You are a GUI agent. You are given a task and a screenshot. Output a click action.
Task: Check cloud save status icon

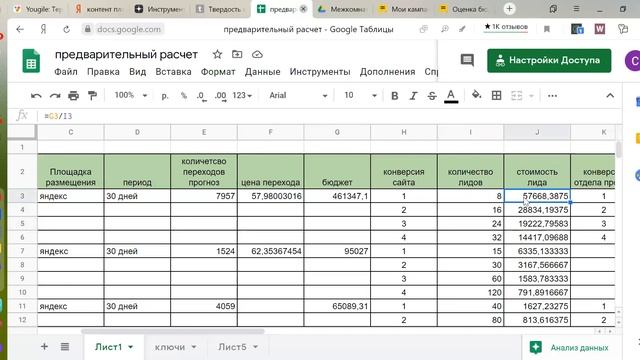(257, 54)
